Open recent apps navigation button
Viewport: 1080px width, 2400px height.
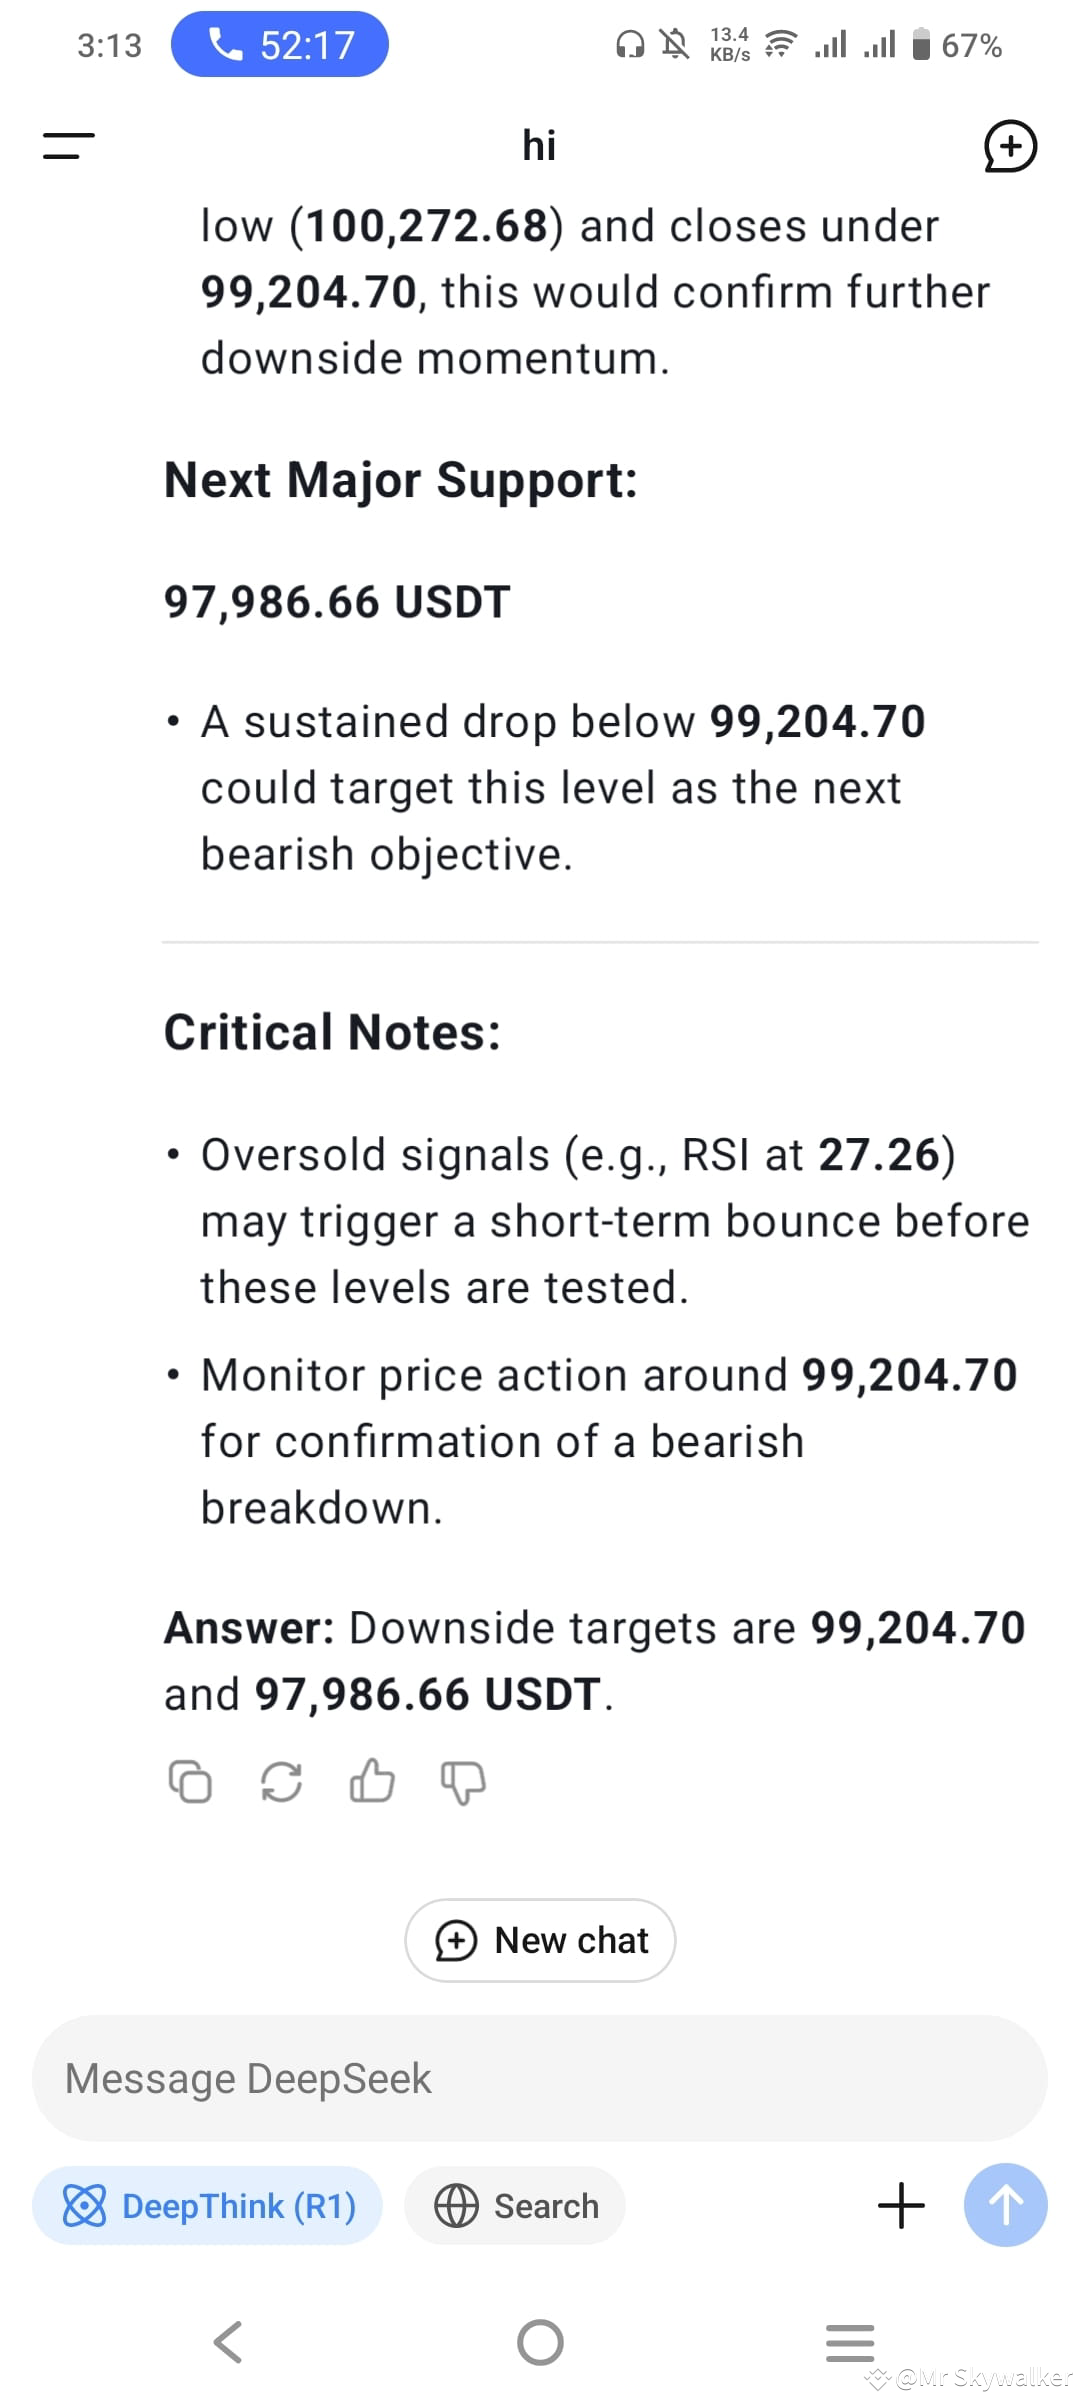click(850, 2342)
